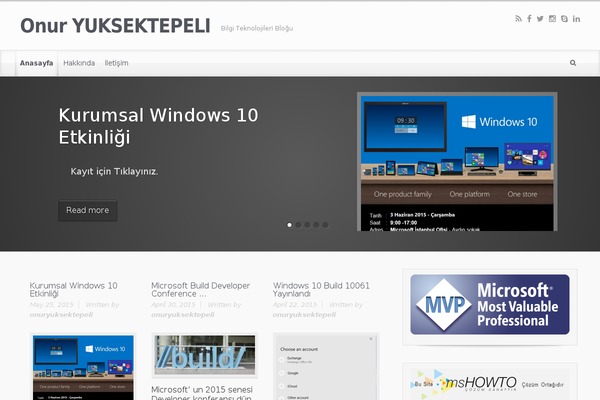Click the Microsoft' un 2015 senesi excerpt
The image size is (600, 400).
202,390
